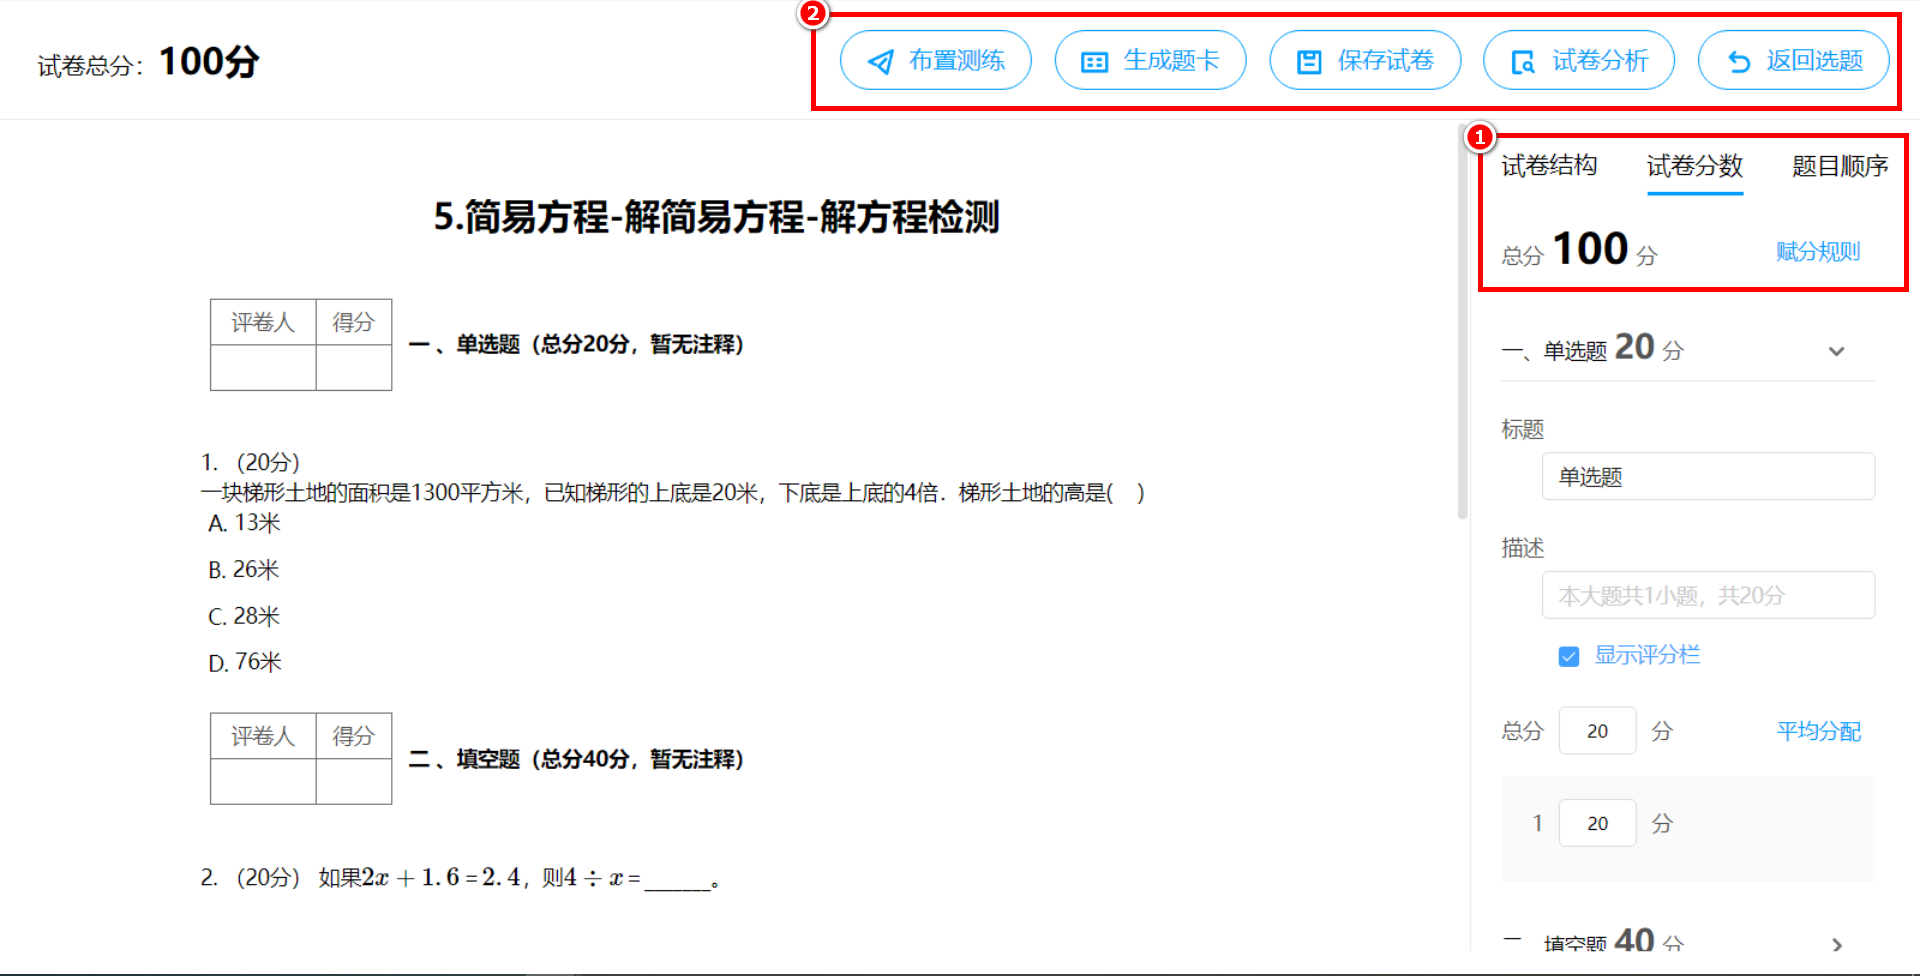Click the answer card icon on 生成题卡

(x=1094, y=62)
